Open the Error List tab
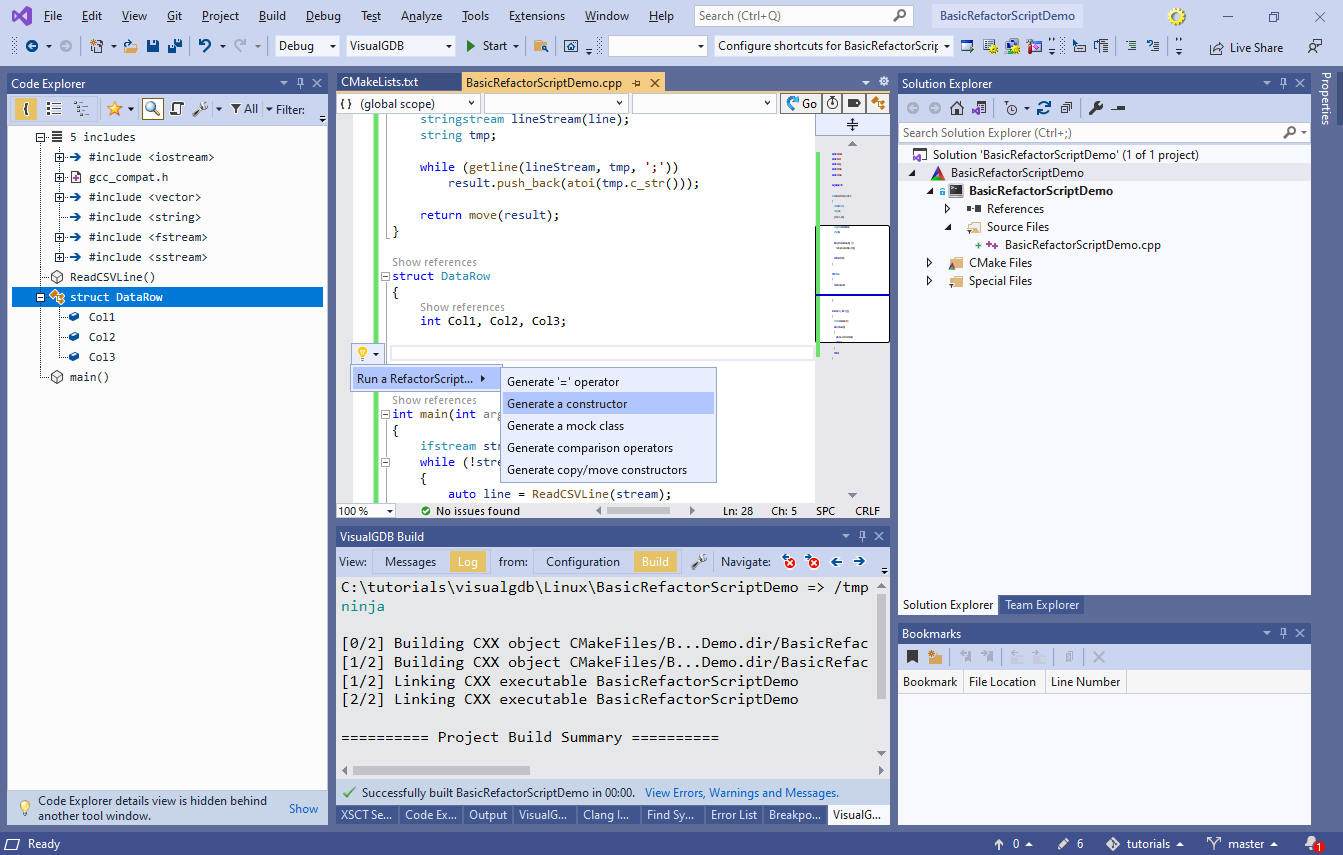Image resolution: width=1343 pixels, height=855 pixels. (733, 815)
